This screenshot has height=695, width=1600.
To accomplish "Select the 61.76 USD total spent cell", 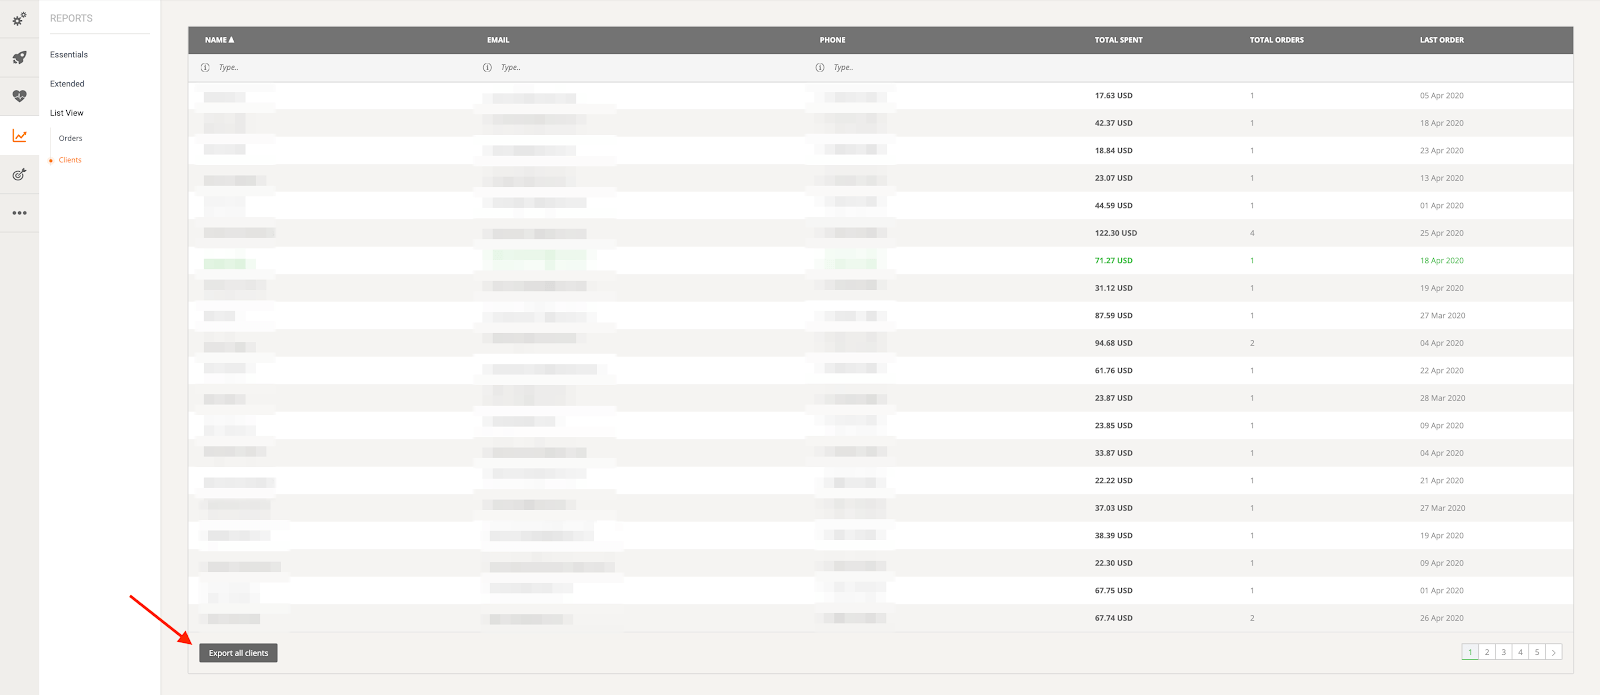I will [1113, 371].
